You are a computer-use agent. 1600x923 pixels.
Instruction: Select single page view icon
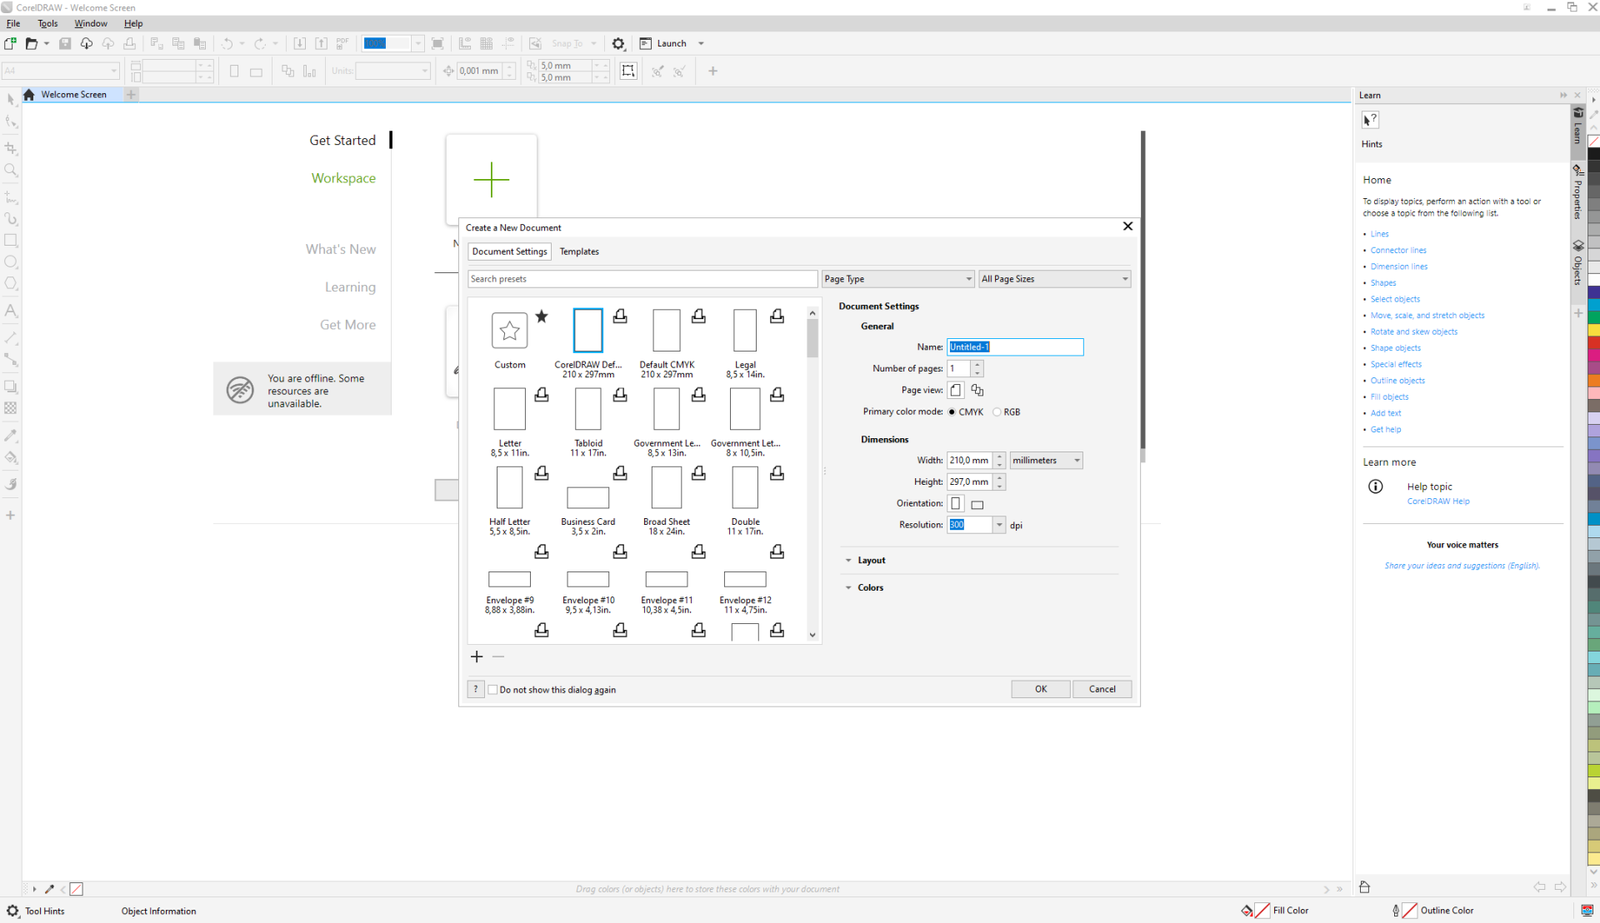pos(956,390)
